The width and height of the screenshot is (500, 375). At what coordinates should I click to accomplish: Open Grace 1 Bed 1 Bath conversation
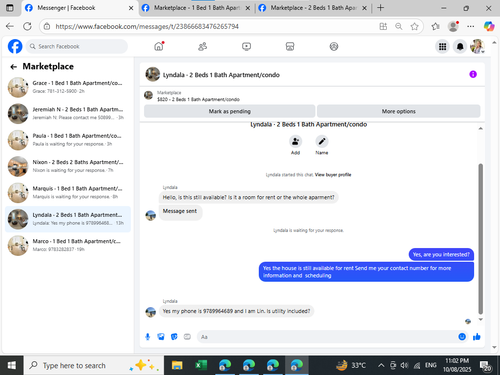[x=68, y=87]
